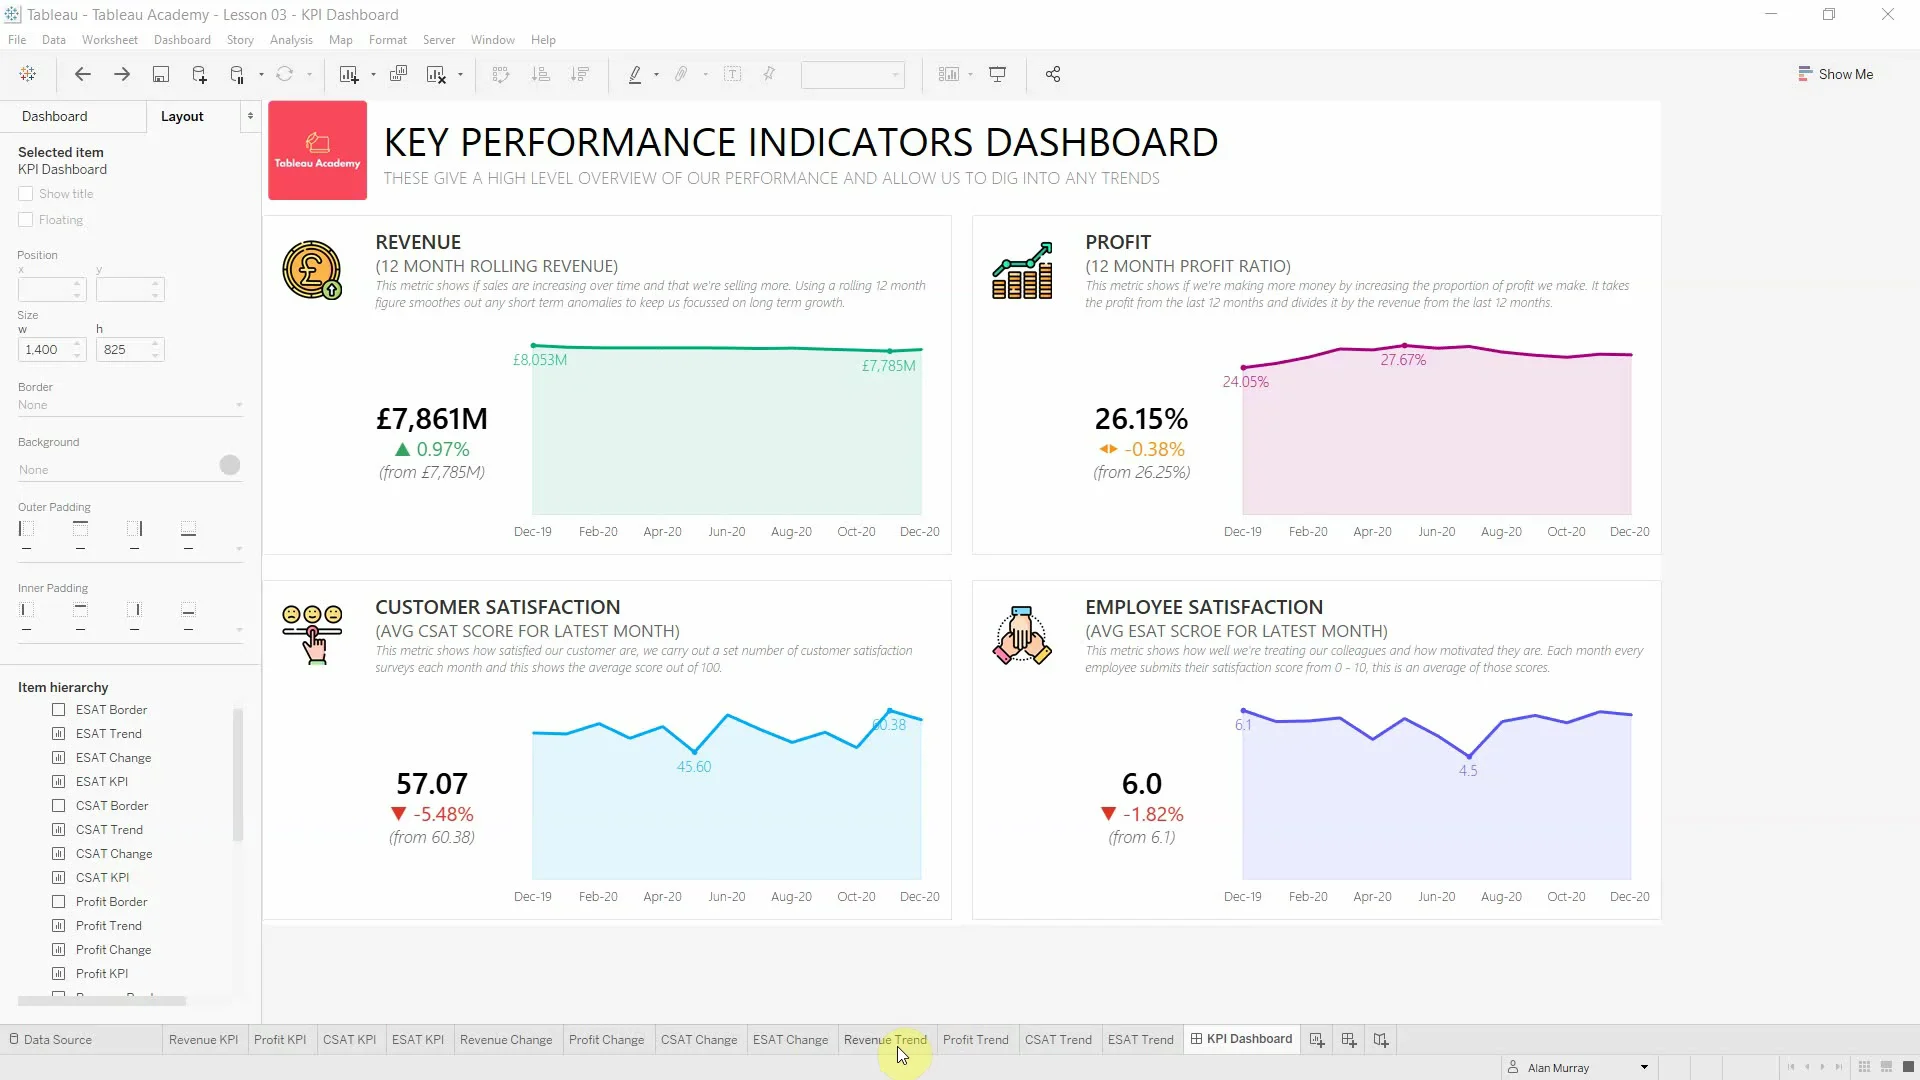Image resolution: width=1920 pixels, height=1080 pixels.
Task: Toggle the Floating checkbox
Action: [x=26, y=220]
